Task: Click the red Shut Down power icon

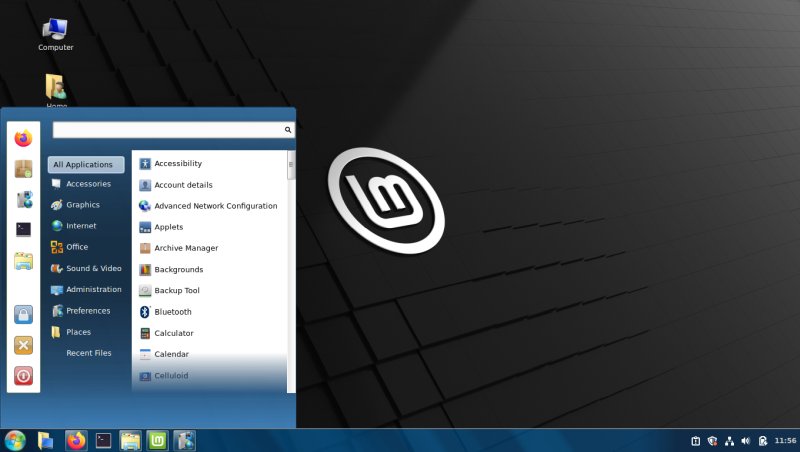Action: [x=23, y=376]
